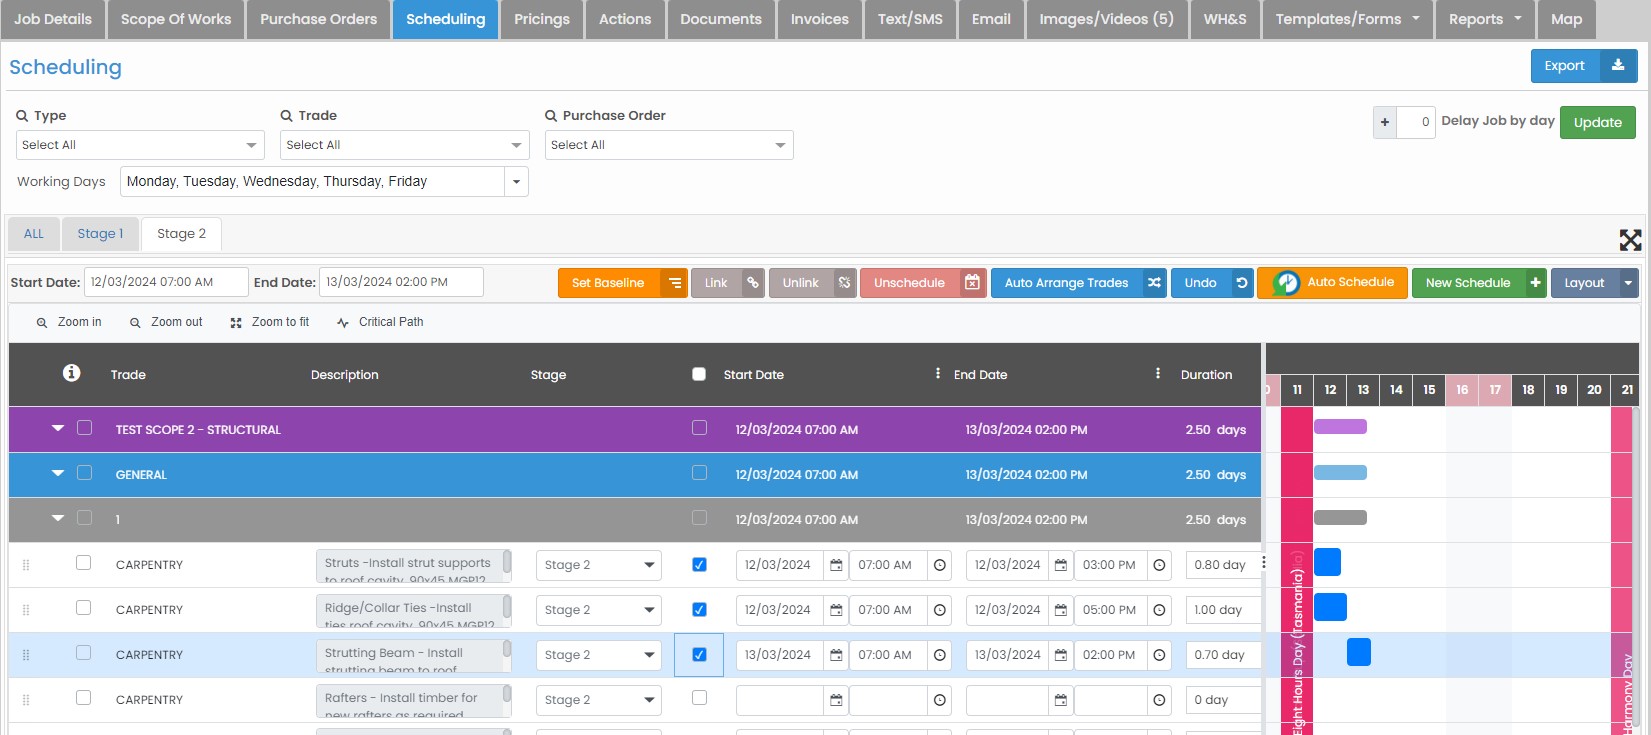The height and width of the screenshot is (735, 1651).
Task: Collapse TEST SCOPE 2 - STRUCTURAL group
Action: (x=58, y=428)
